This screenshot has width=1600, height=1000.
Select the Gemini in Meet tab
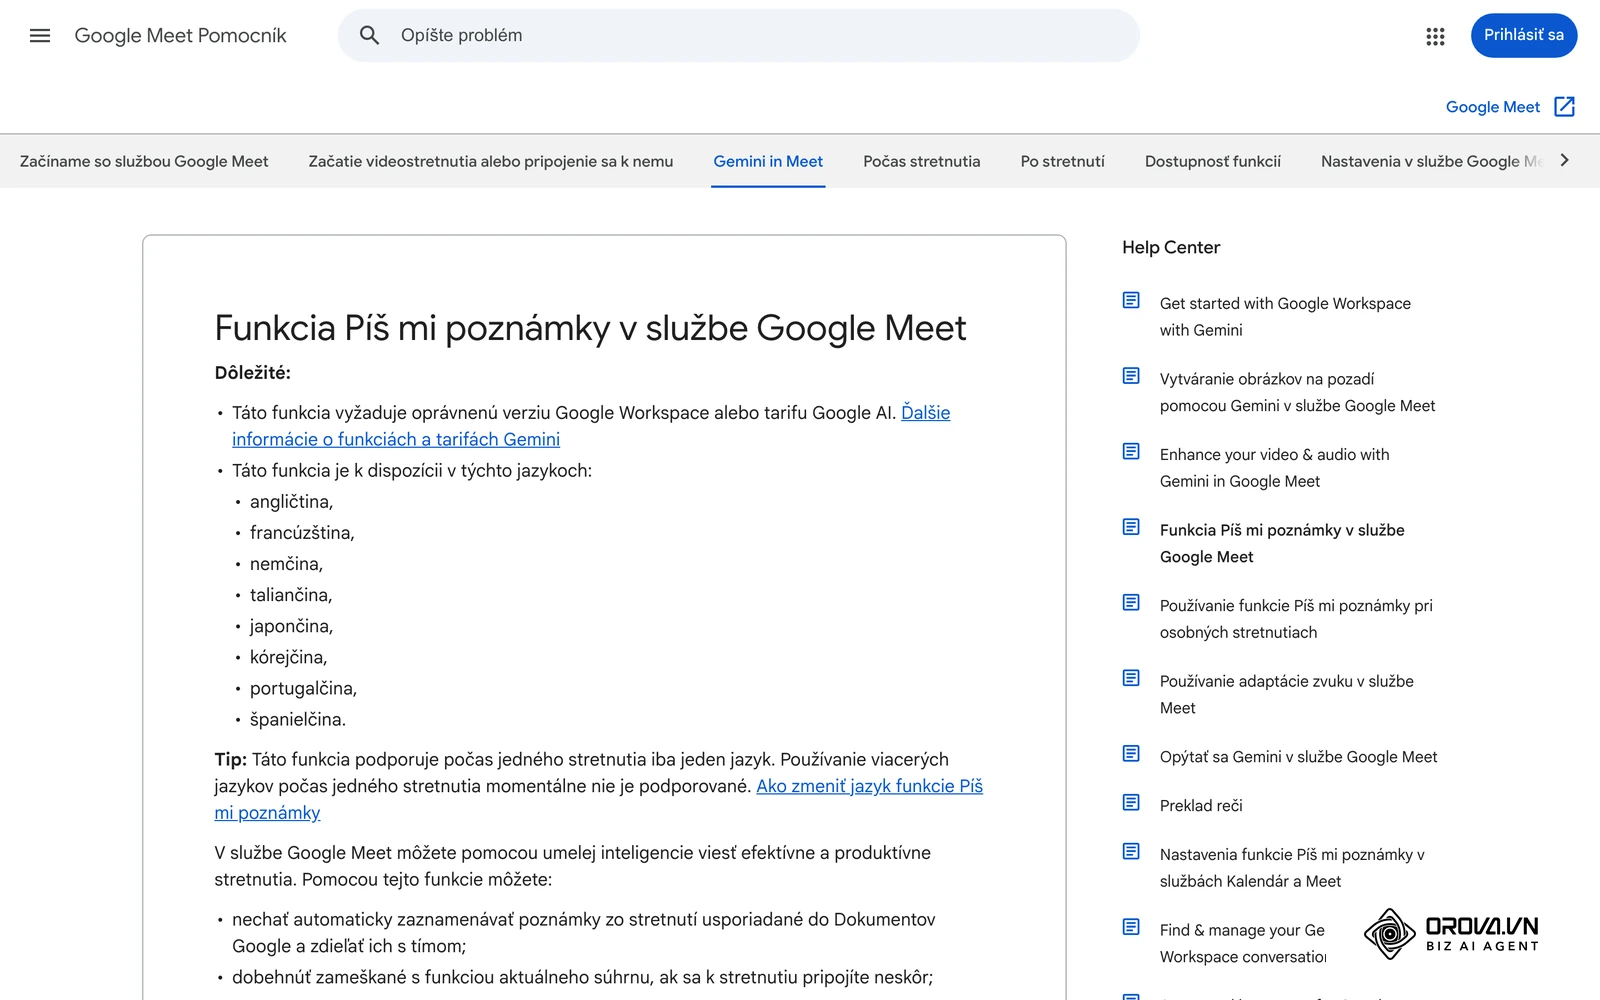768,161
